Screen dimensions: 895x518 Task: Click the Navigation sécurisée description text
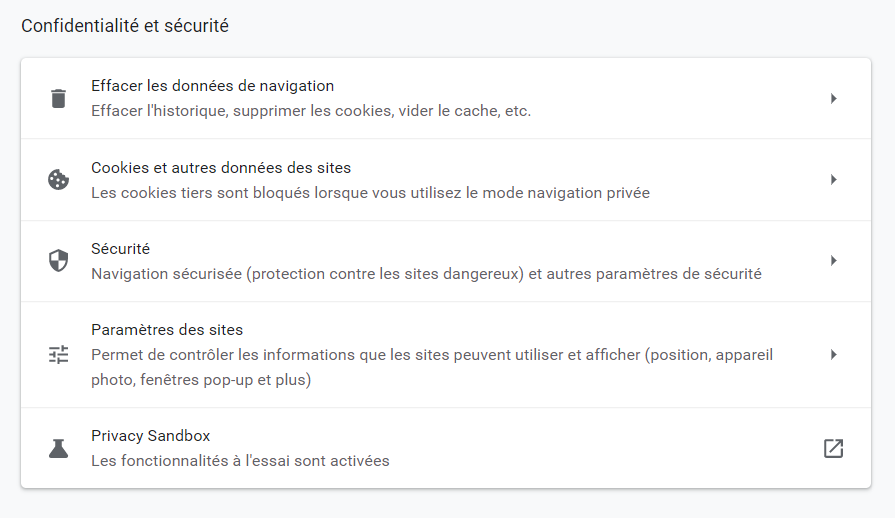(426, 274)
